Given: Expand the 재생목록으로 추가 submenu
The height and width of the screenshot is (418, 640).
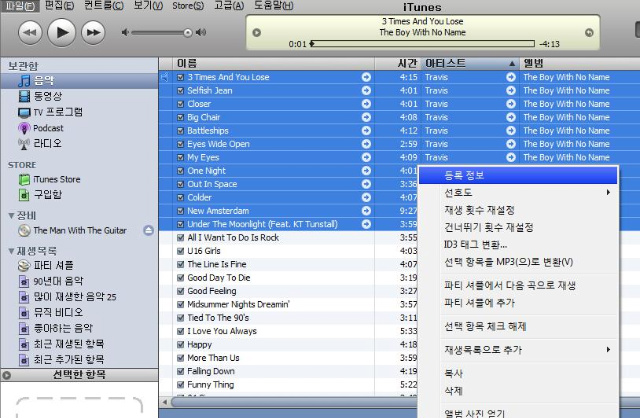Looking at the screenshot, I should point(518,349).
